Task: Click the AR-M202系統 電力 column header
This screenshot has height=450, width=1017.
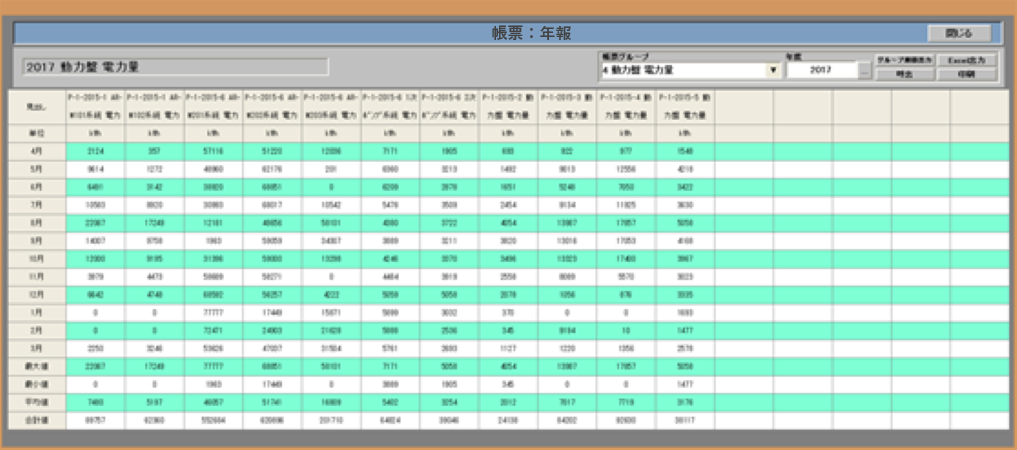Action: click(x=272, y=107)
